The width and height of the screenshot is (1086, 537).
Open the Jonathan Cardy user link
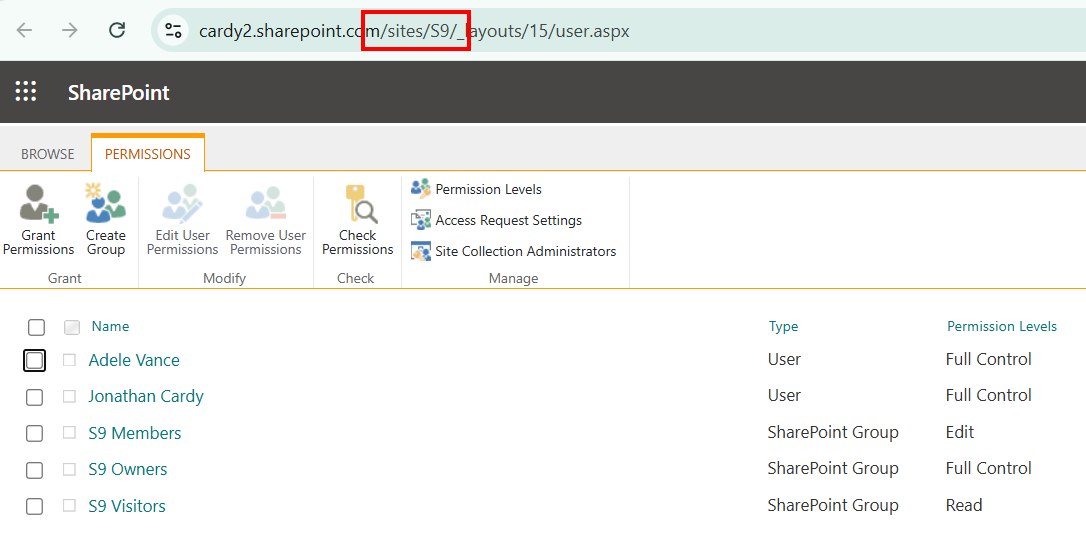click(x=145, y=396)
